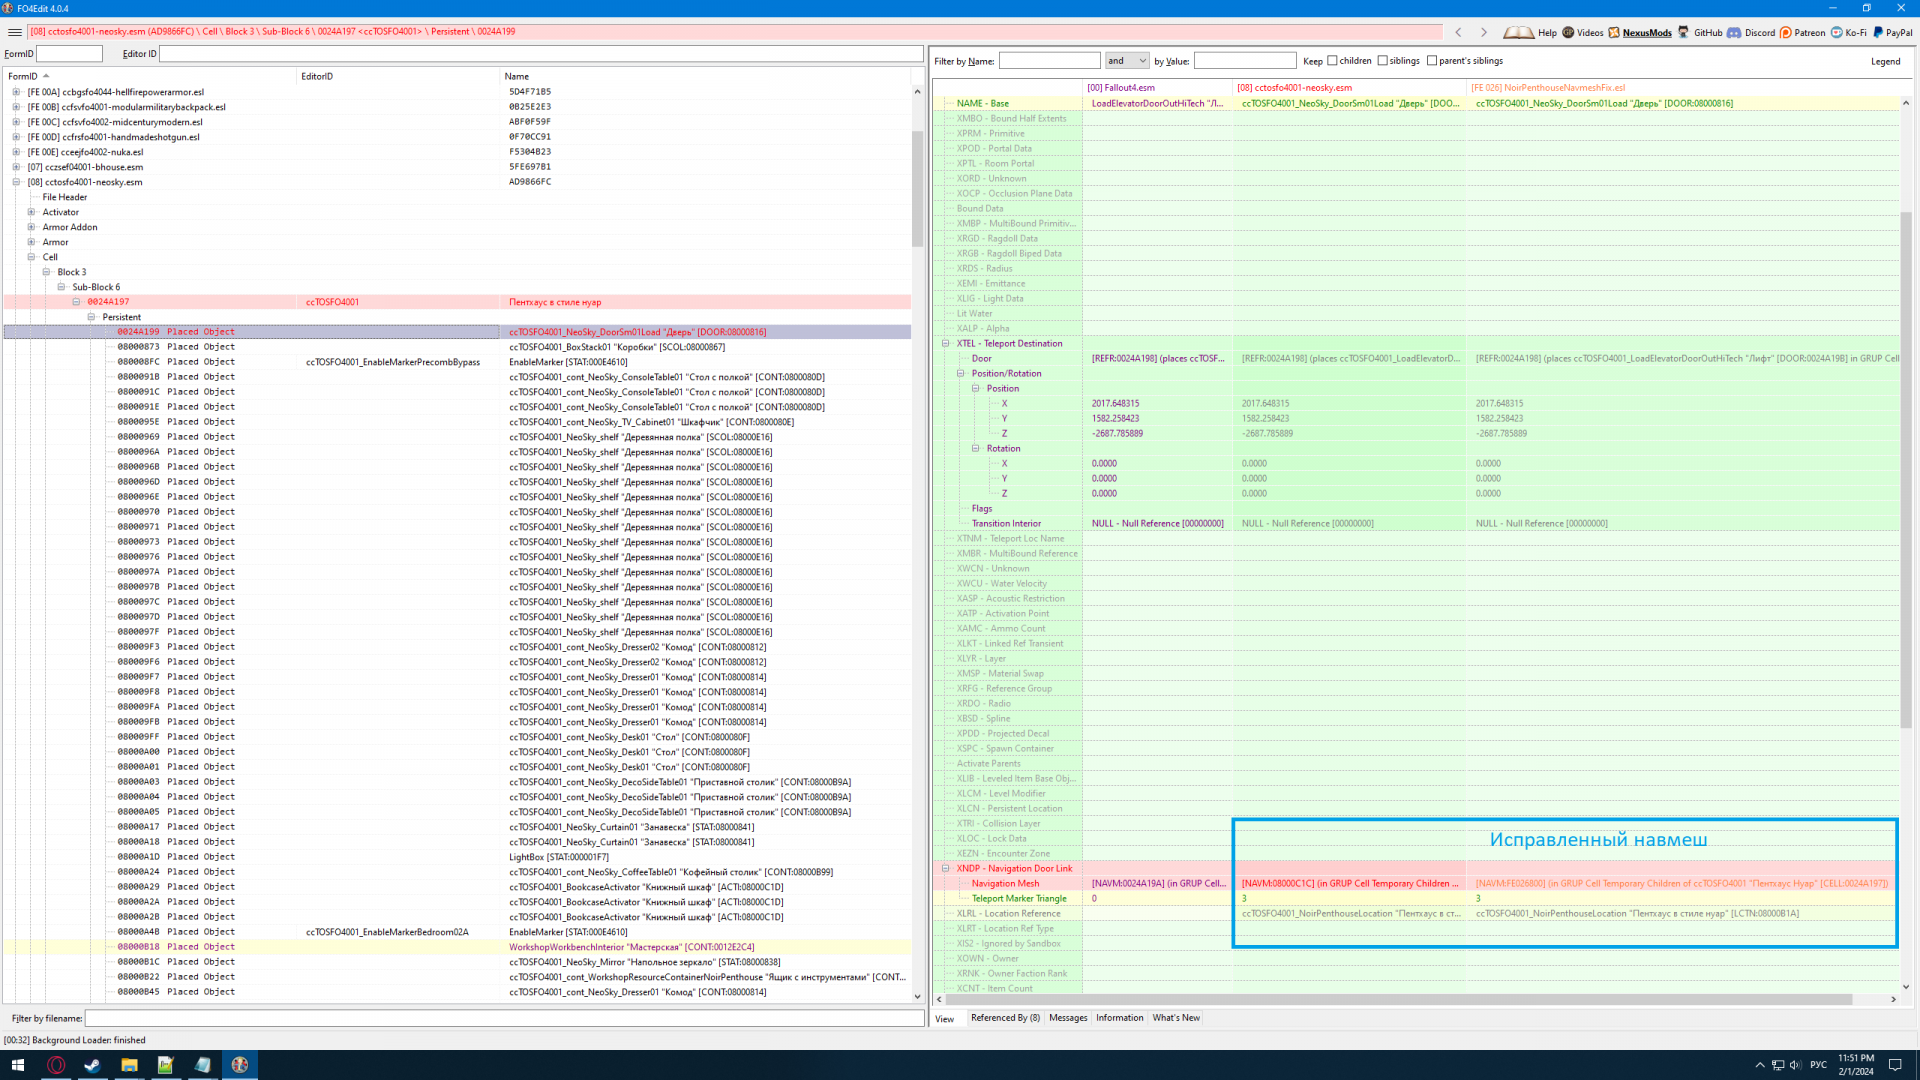Select the WorkshopWorkbenchInterior placed object row

pyautogui.click(x=630, y=947)
